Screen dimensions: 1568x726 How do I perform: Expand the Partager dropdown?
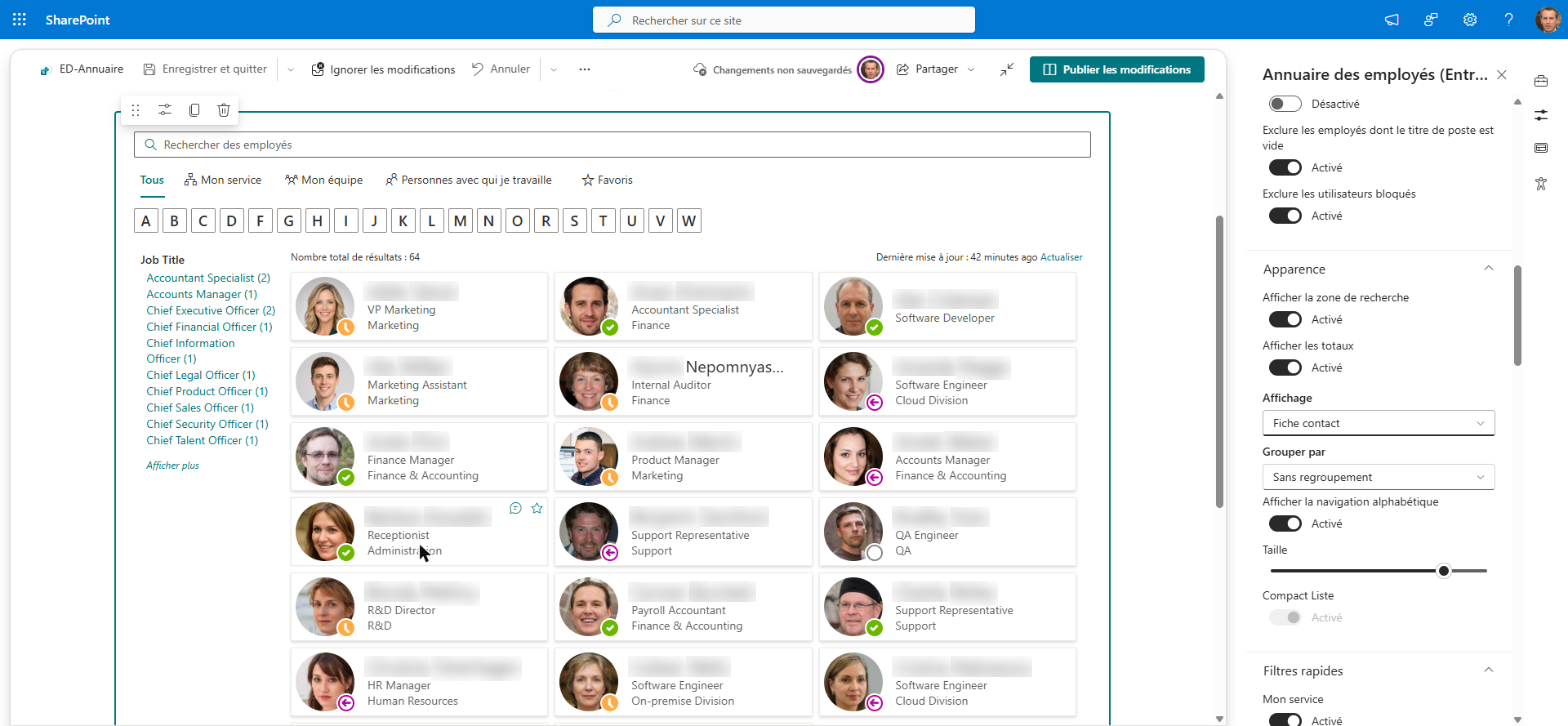coord(971,69)
